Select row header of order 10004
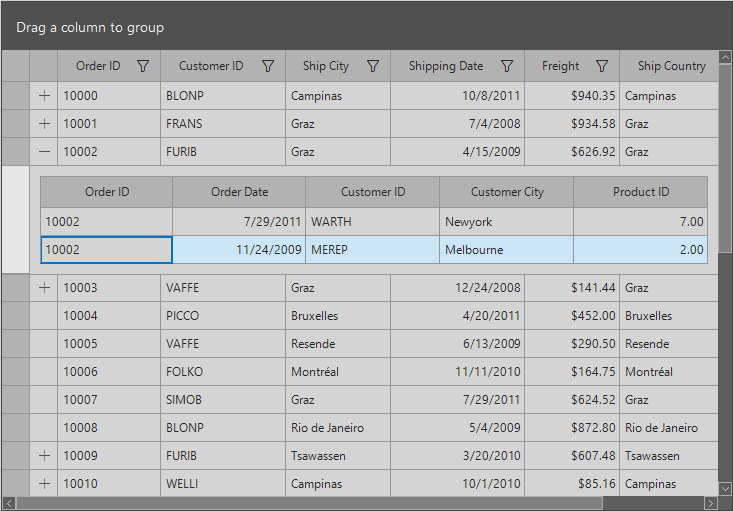733x511 pixels. (x=16, y=316)
